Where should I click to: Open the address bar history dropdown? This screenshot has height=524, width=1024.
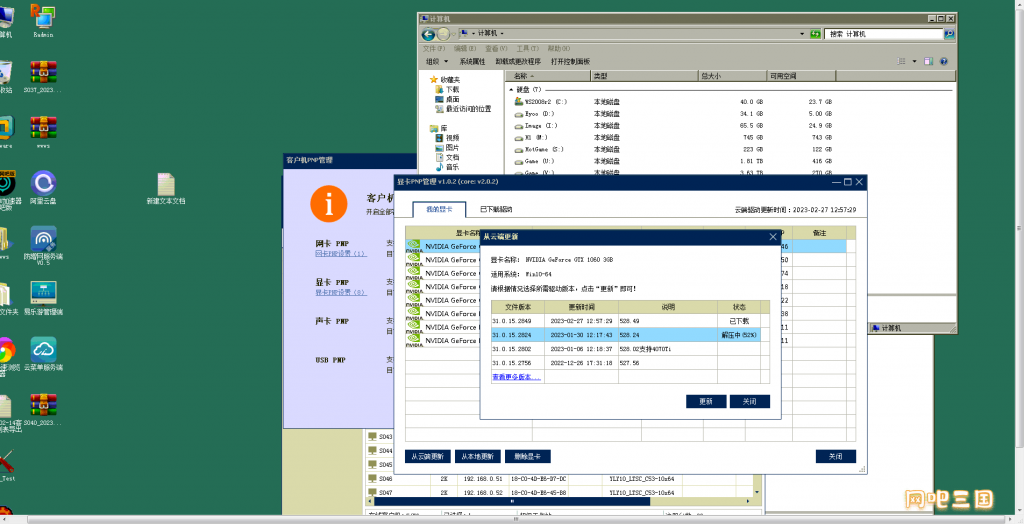tap(802, 34)
